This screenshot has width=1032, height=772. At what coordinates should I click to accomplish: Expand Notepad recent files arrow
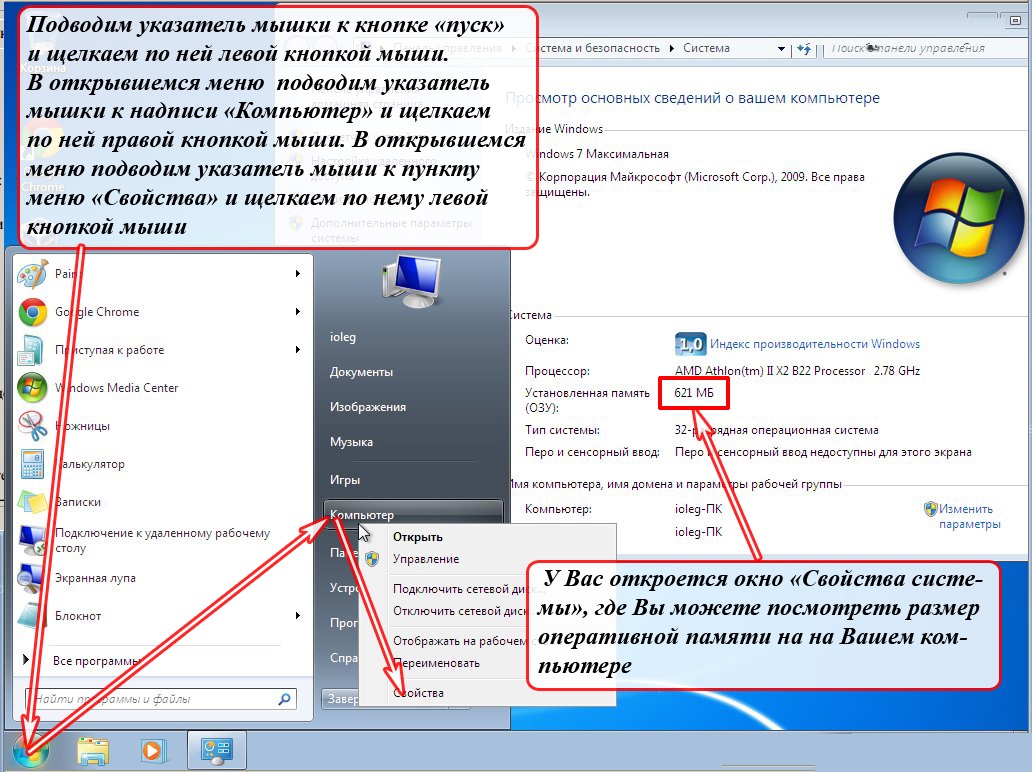coord(297,616)
